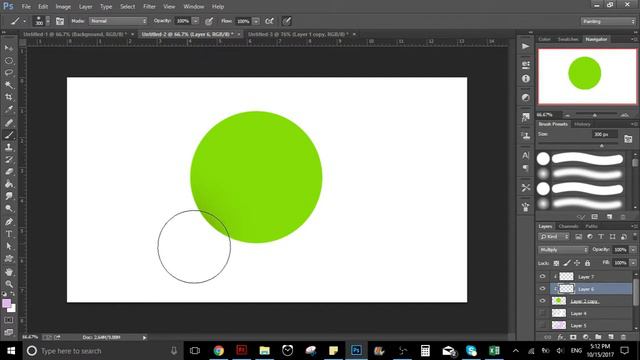
Task: Delete layer with trash icon
Action: [x=623, y=337]
